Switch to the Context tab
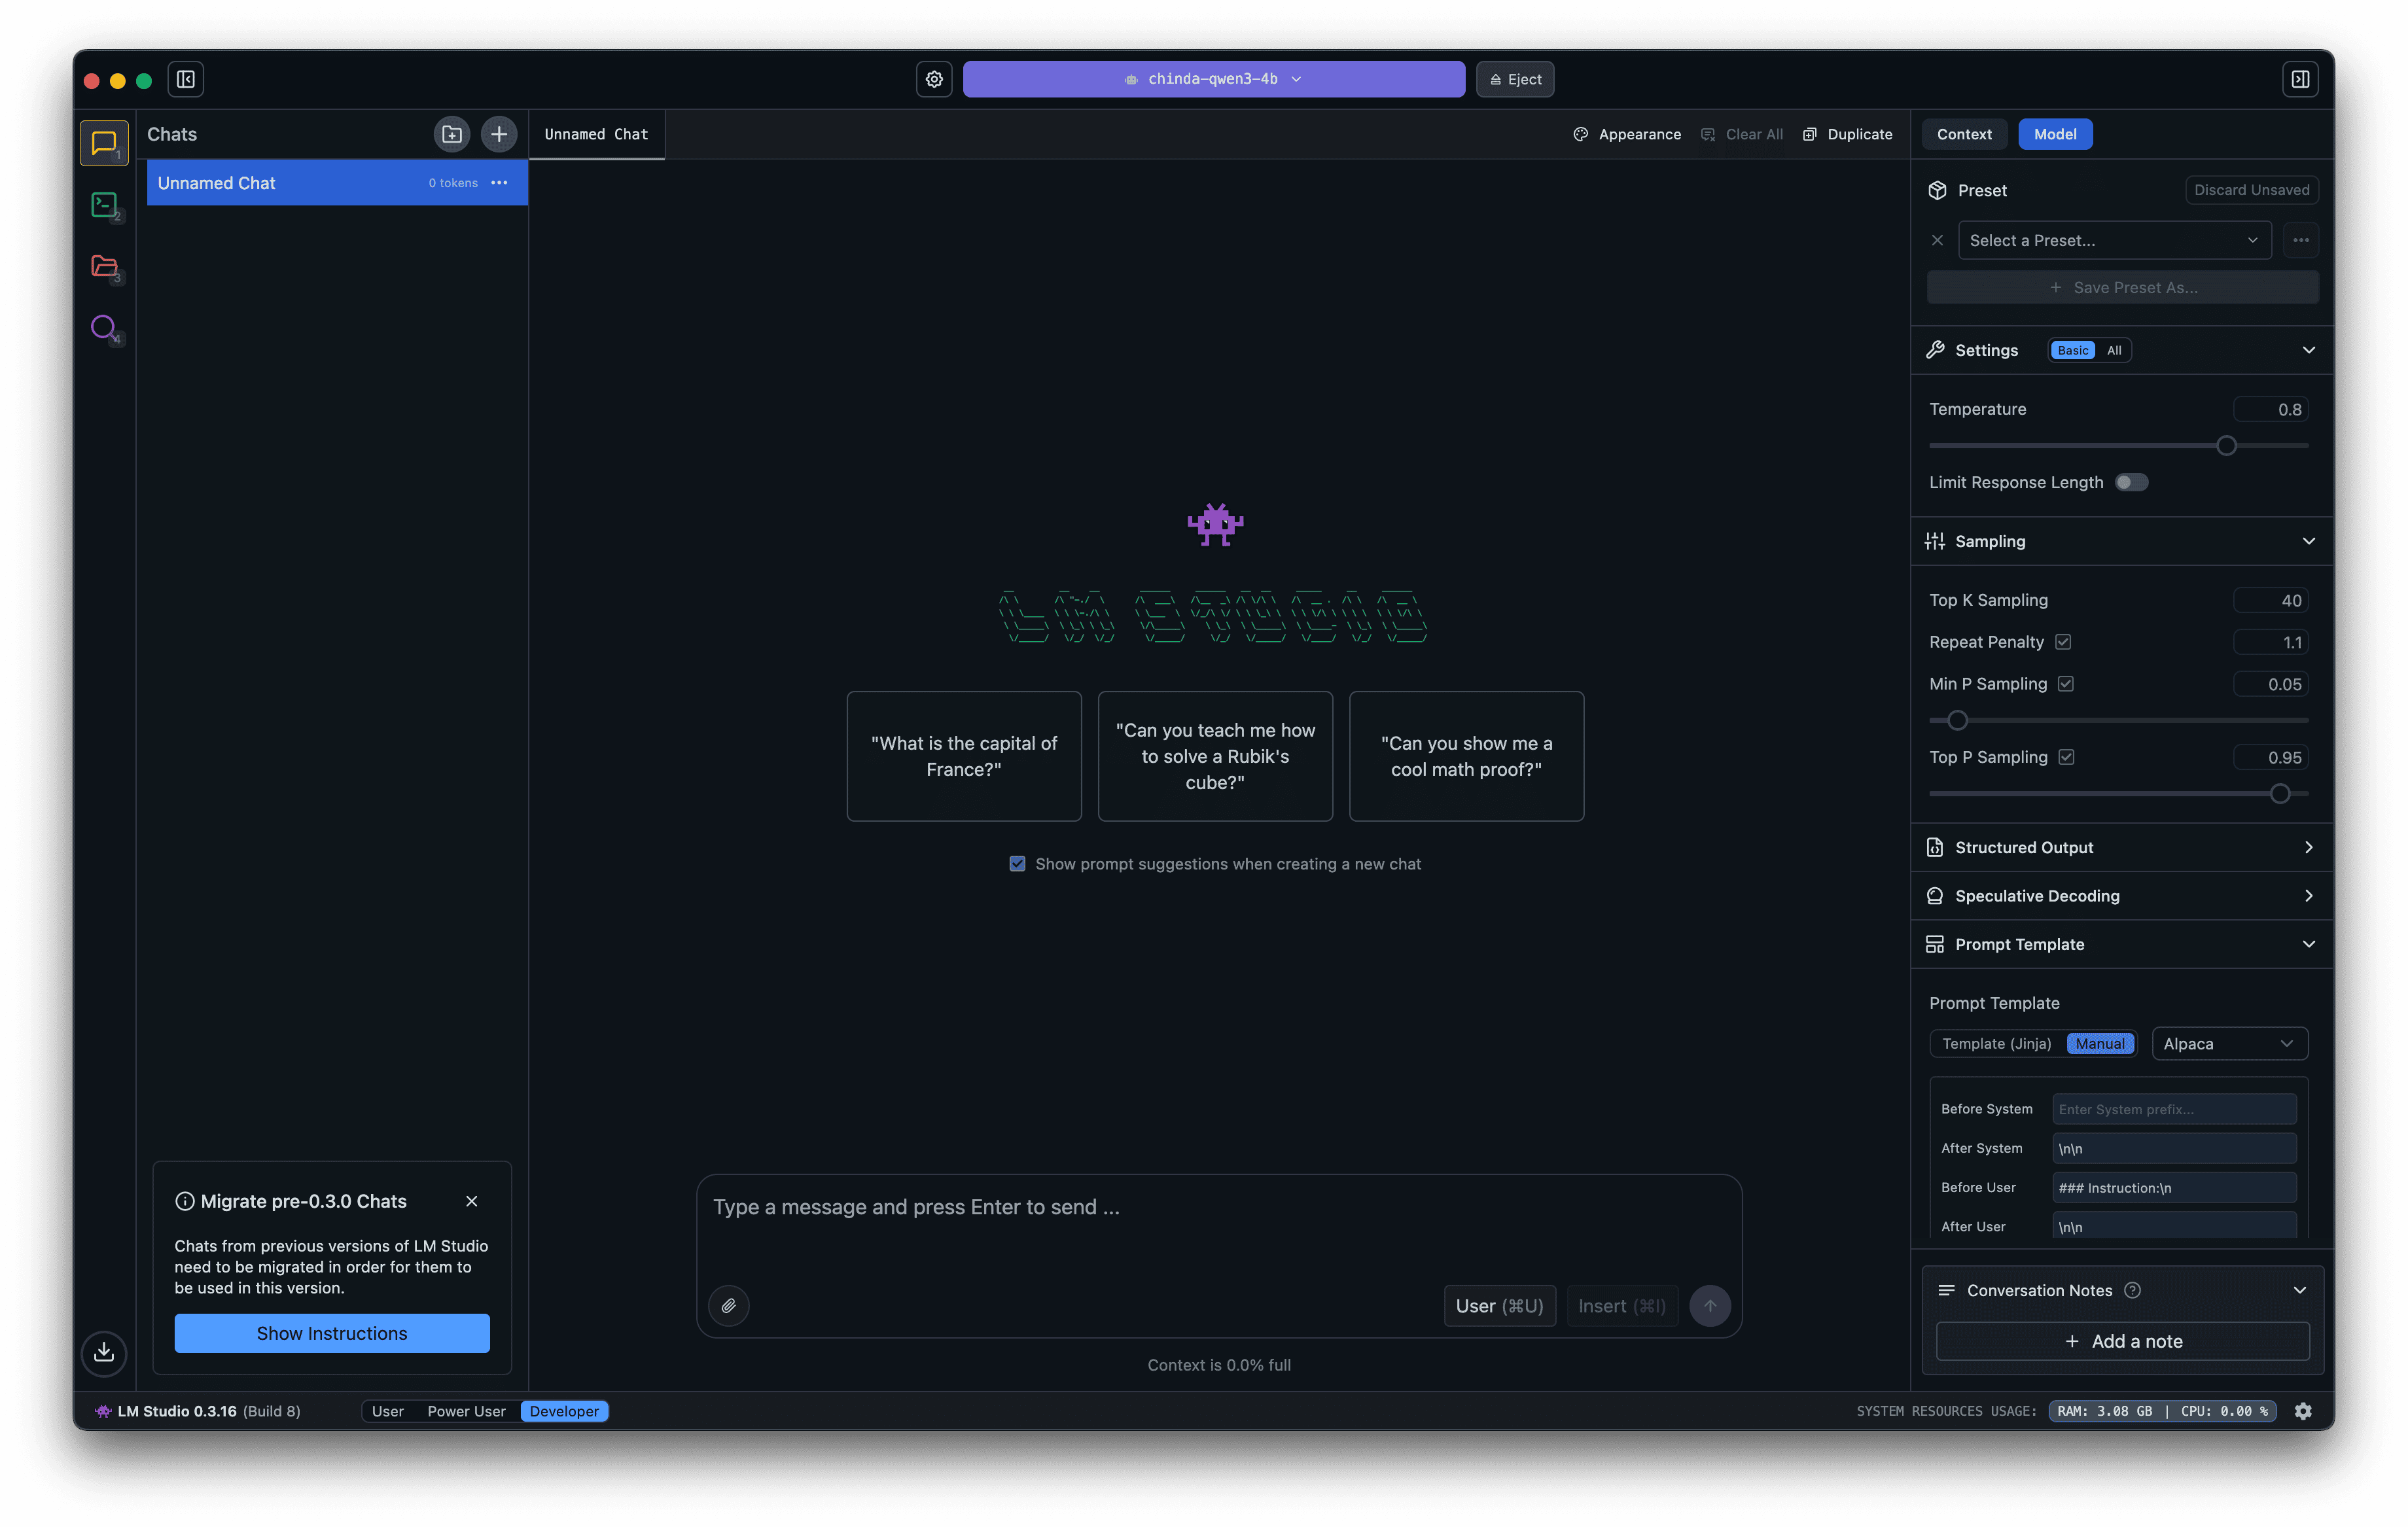Screen dimensions: 2408x1527 click(x=1964, y=134)
